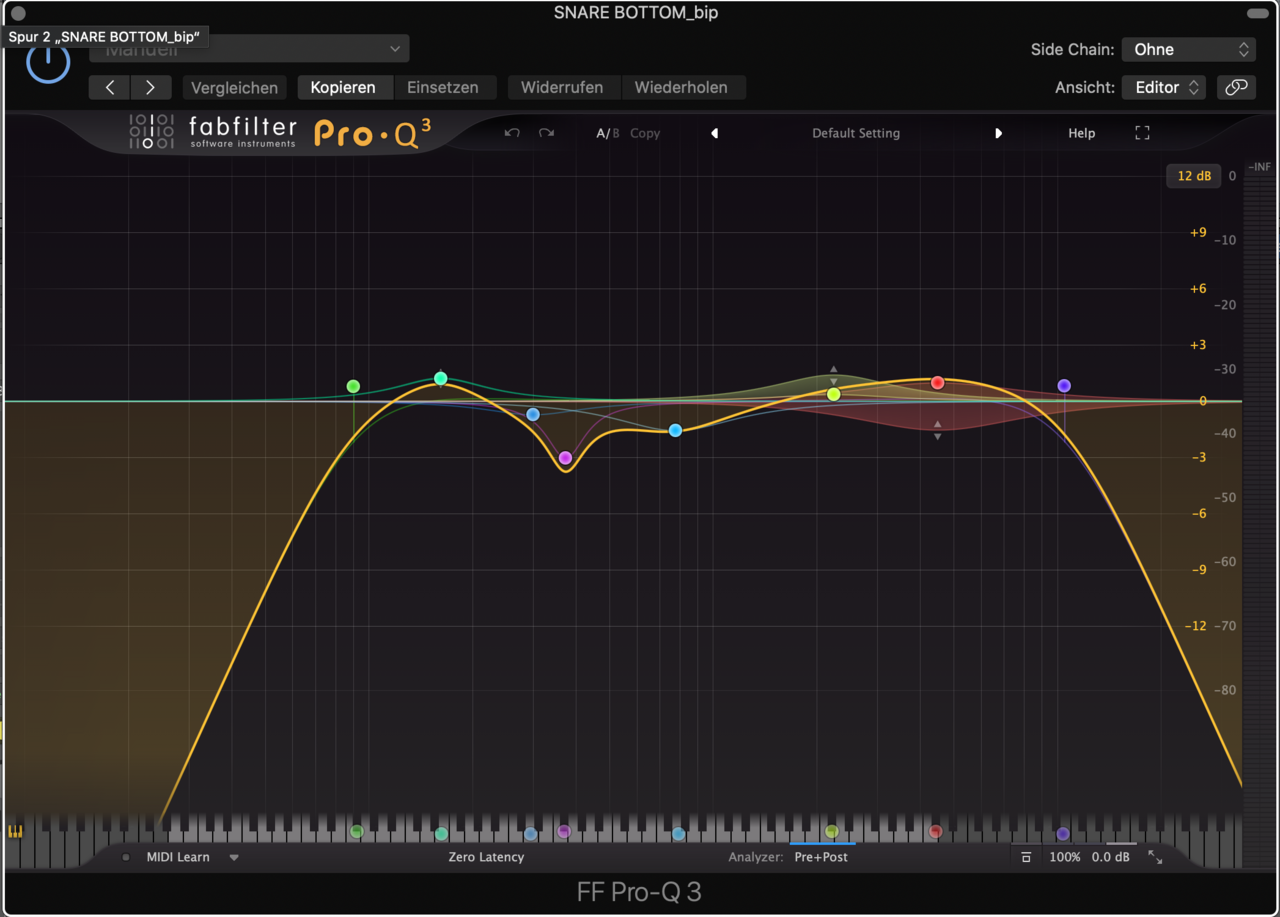
Task: Open the Ansicht Editor dropdown
Action: click(x=1163, y=88)
